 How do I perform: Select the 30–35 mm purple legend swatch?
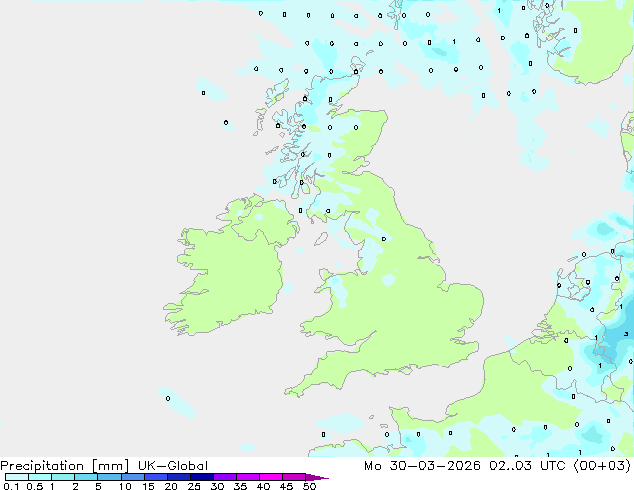pyautogui.click(x=224, y=477)
